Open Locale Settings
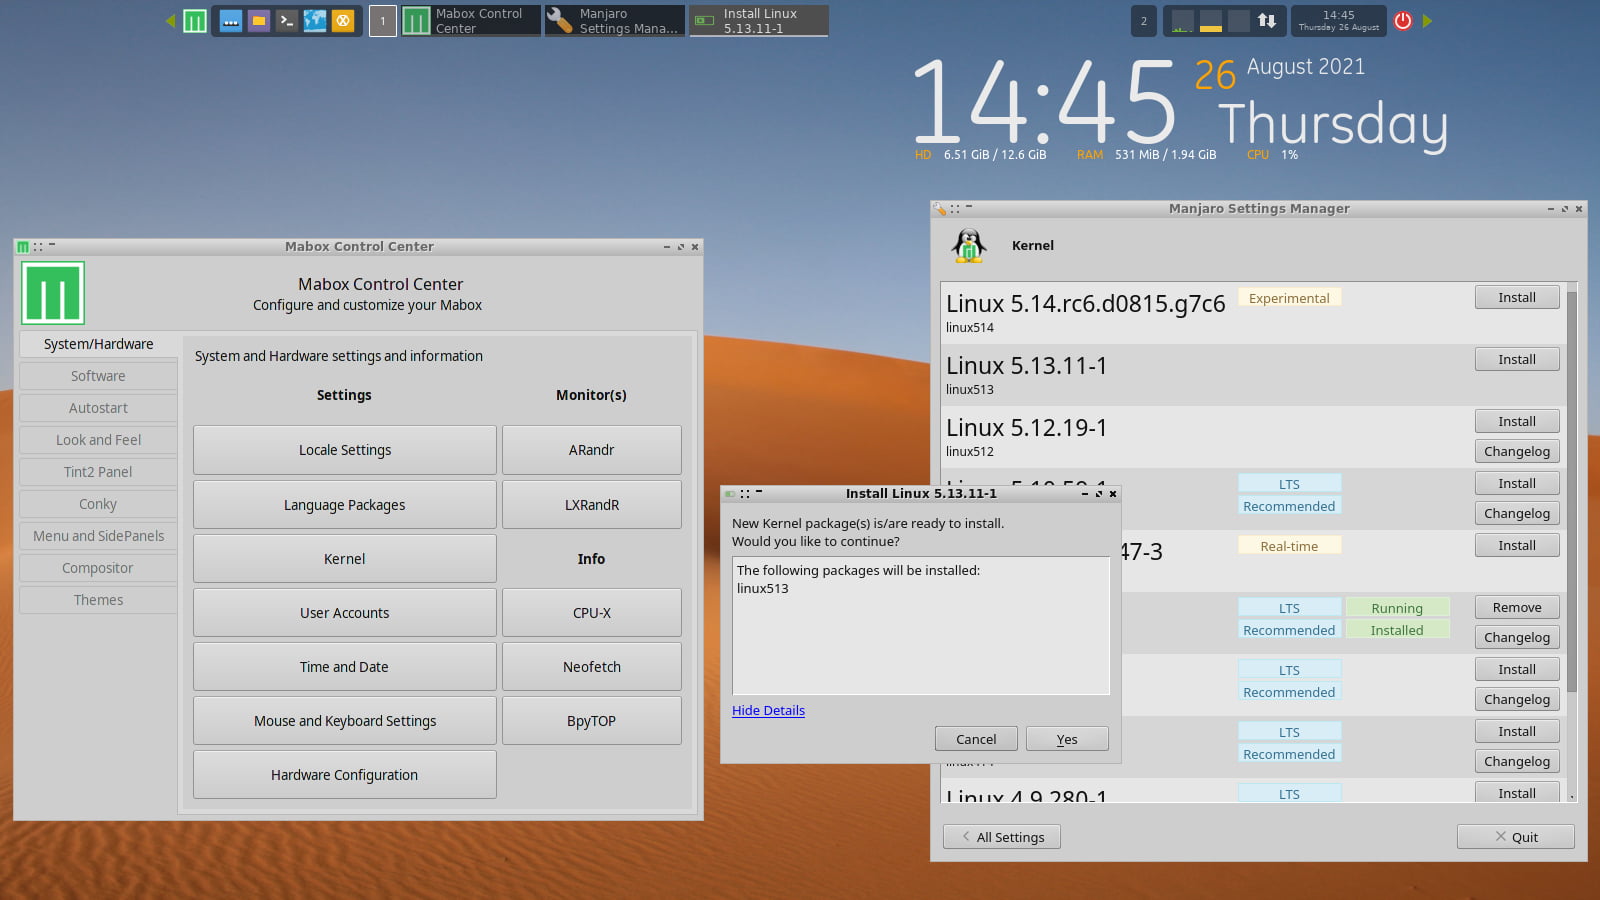1600x900 pixels. pyautogui.click(x=345, y=450)
